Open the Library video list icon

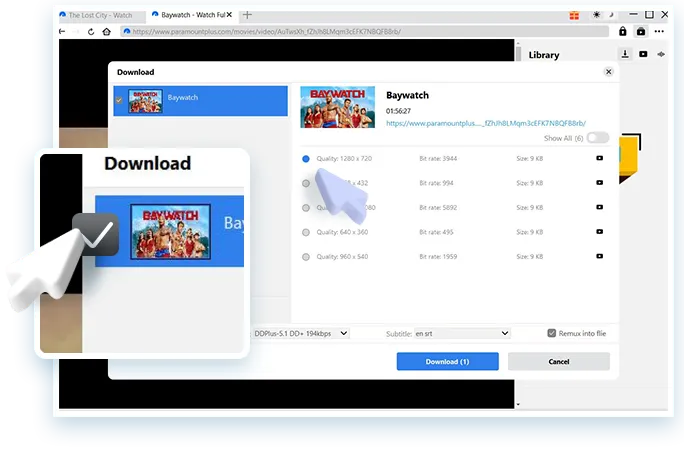pyautogui.click(x=643, y=54)
